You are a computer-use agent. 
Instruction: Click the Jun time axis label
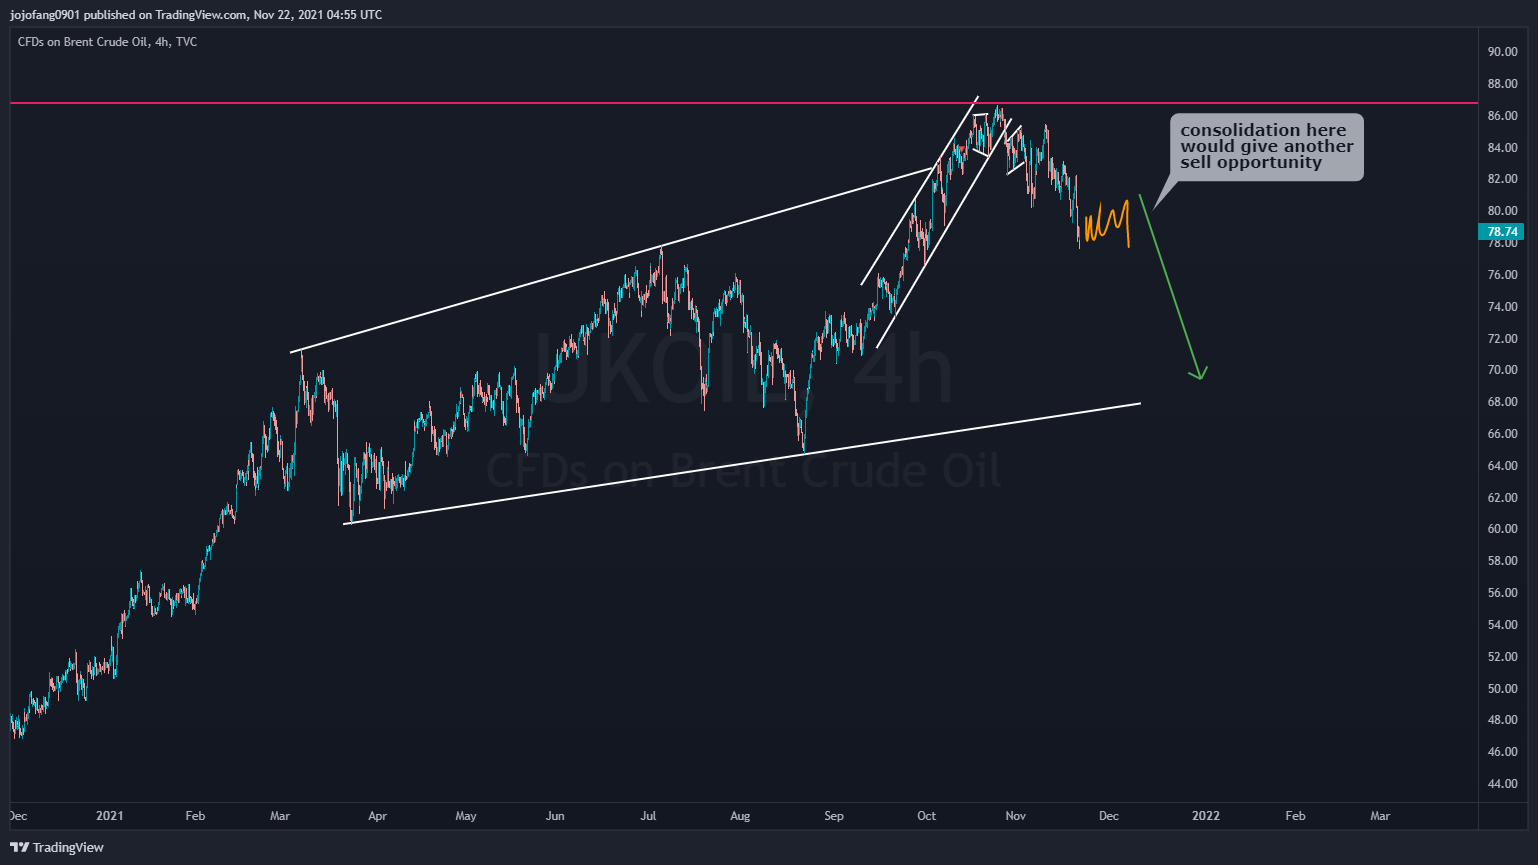[555, 816]
